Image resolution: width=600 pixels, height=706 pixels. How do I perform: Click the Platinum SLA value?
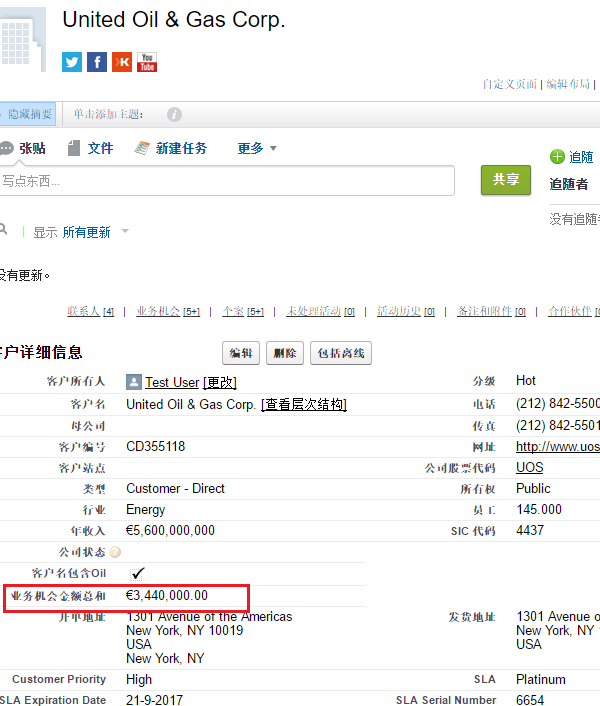(541, 679)
